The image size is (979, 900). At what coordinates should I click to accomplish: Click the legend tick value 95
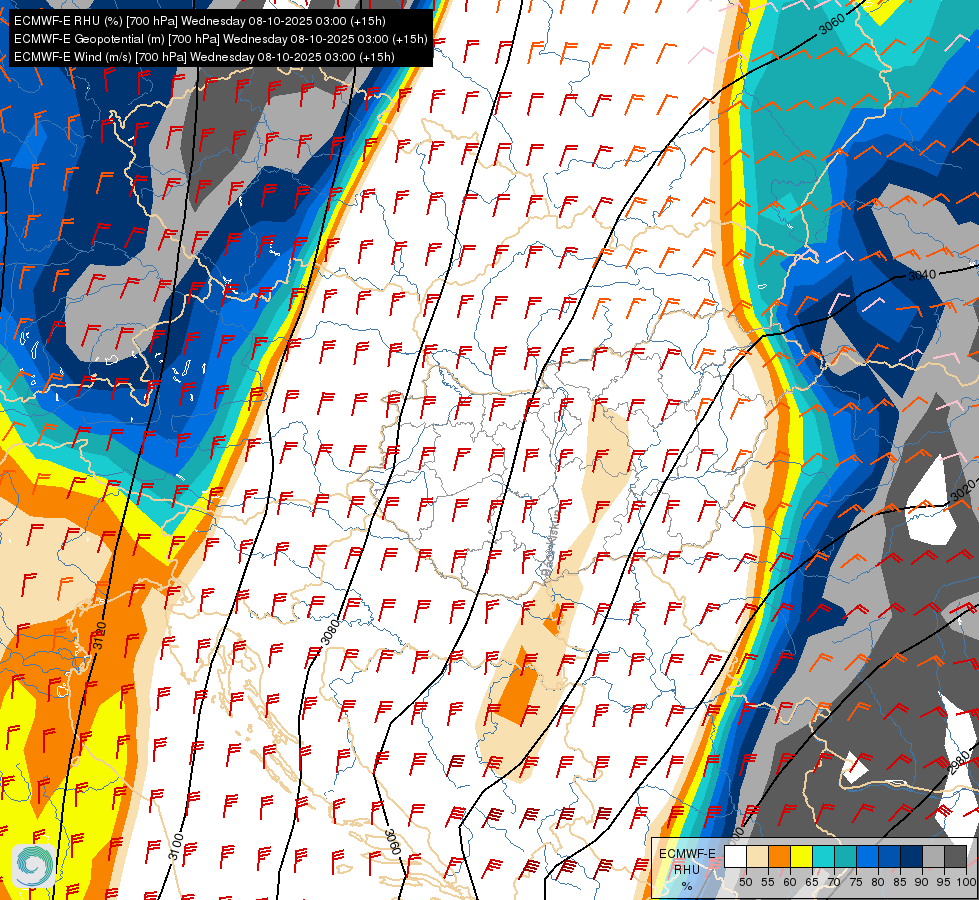[x=943, y=882]
